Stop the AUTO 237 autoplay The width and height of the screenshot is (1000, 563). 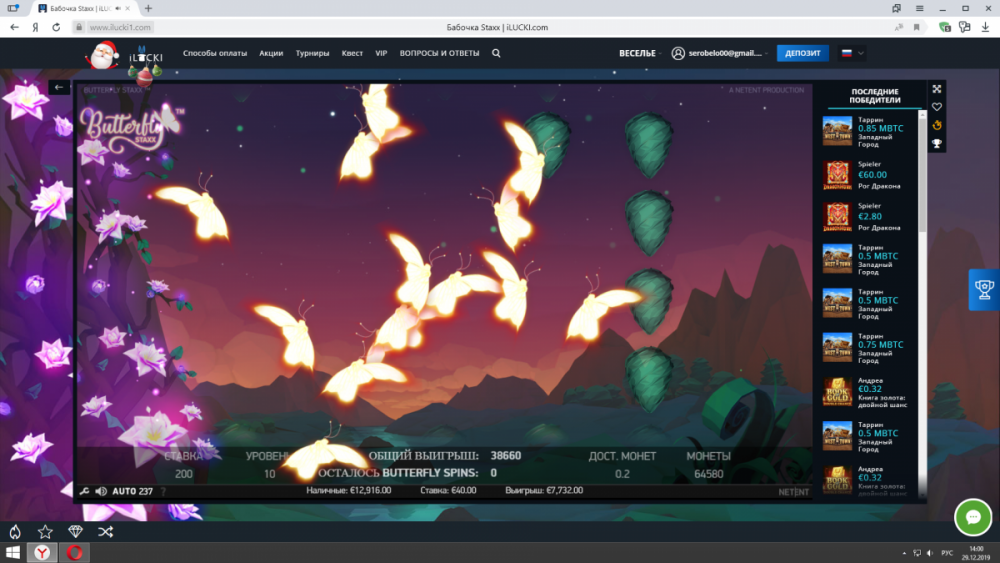tap(132, 491)
